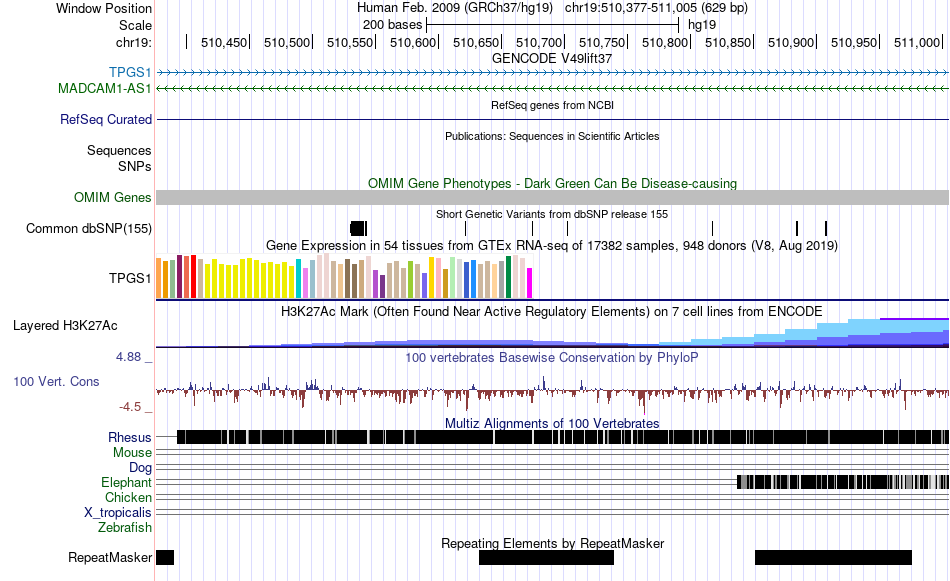Open the GENCODE V49lift37 track title
The height and width of the screenshot is (581, 950).
pos(552,59)
